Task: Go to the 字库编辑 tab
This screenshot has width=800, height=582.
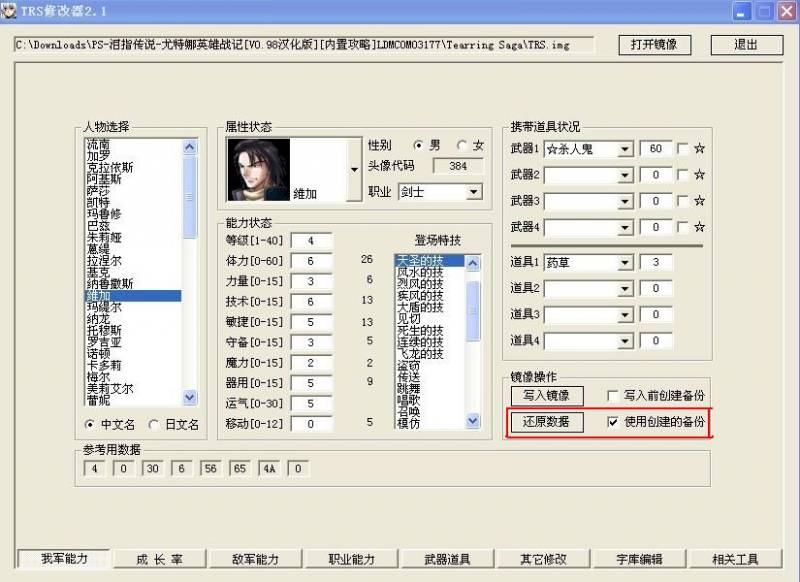Action: click(x=637, y=559)
